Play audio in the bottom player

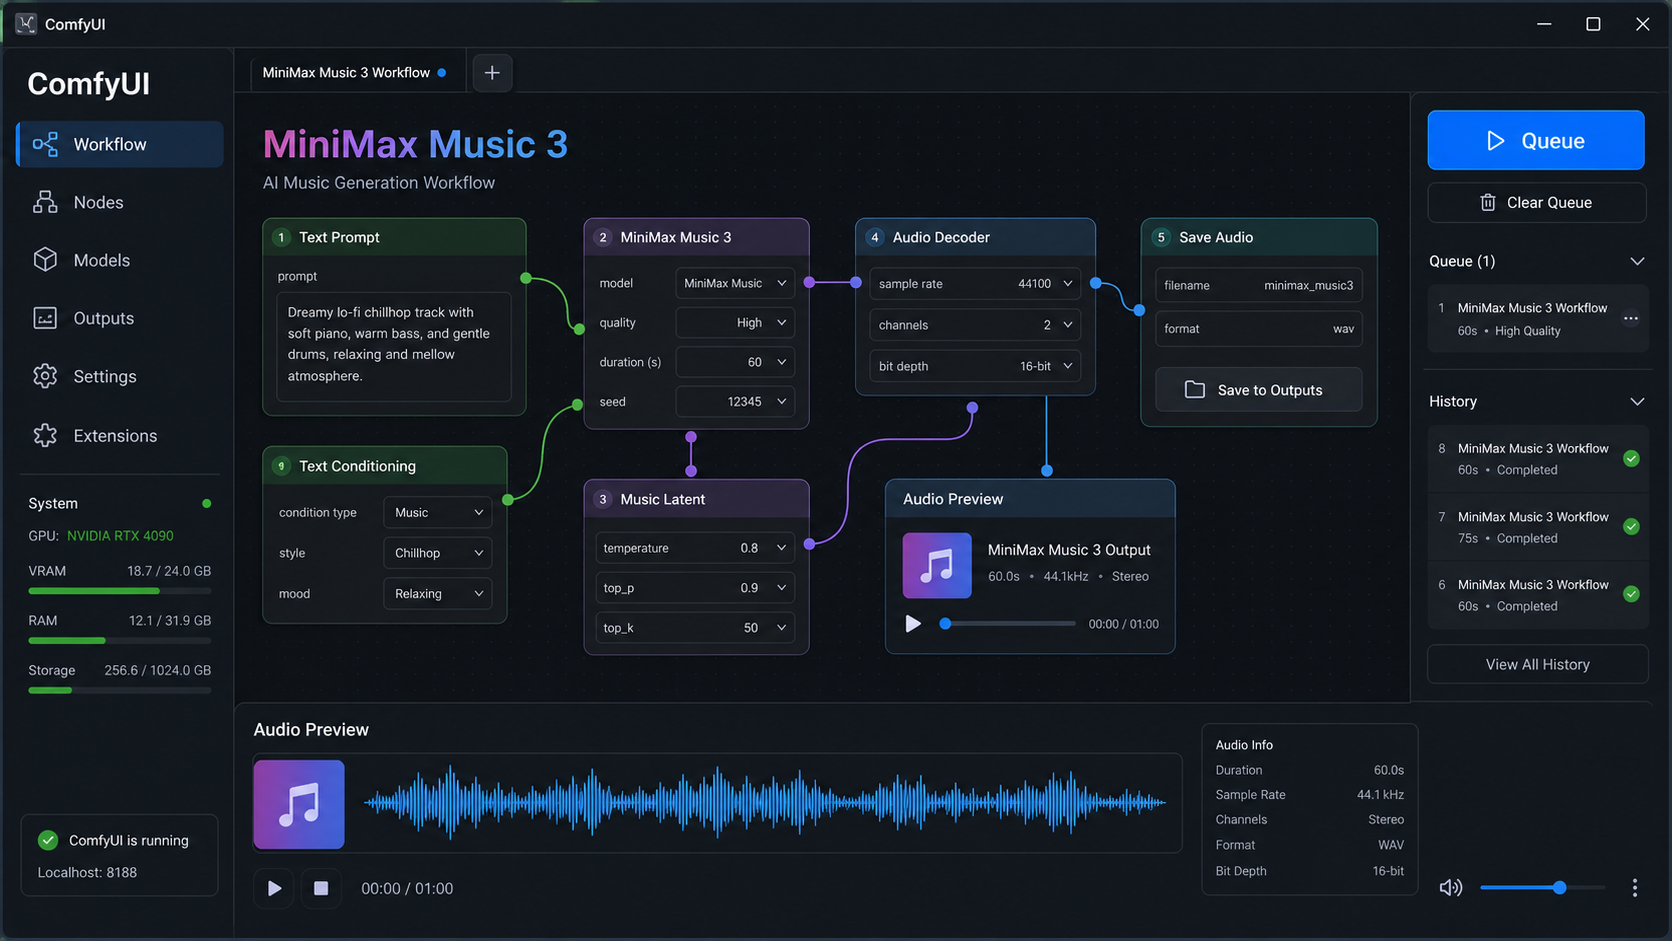tap(274, 888)
